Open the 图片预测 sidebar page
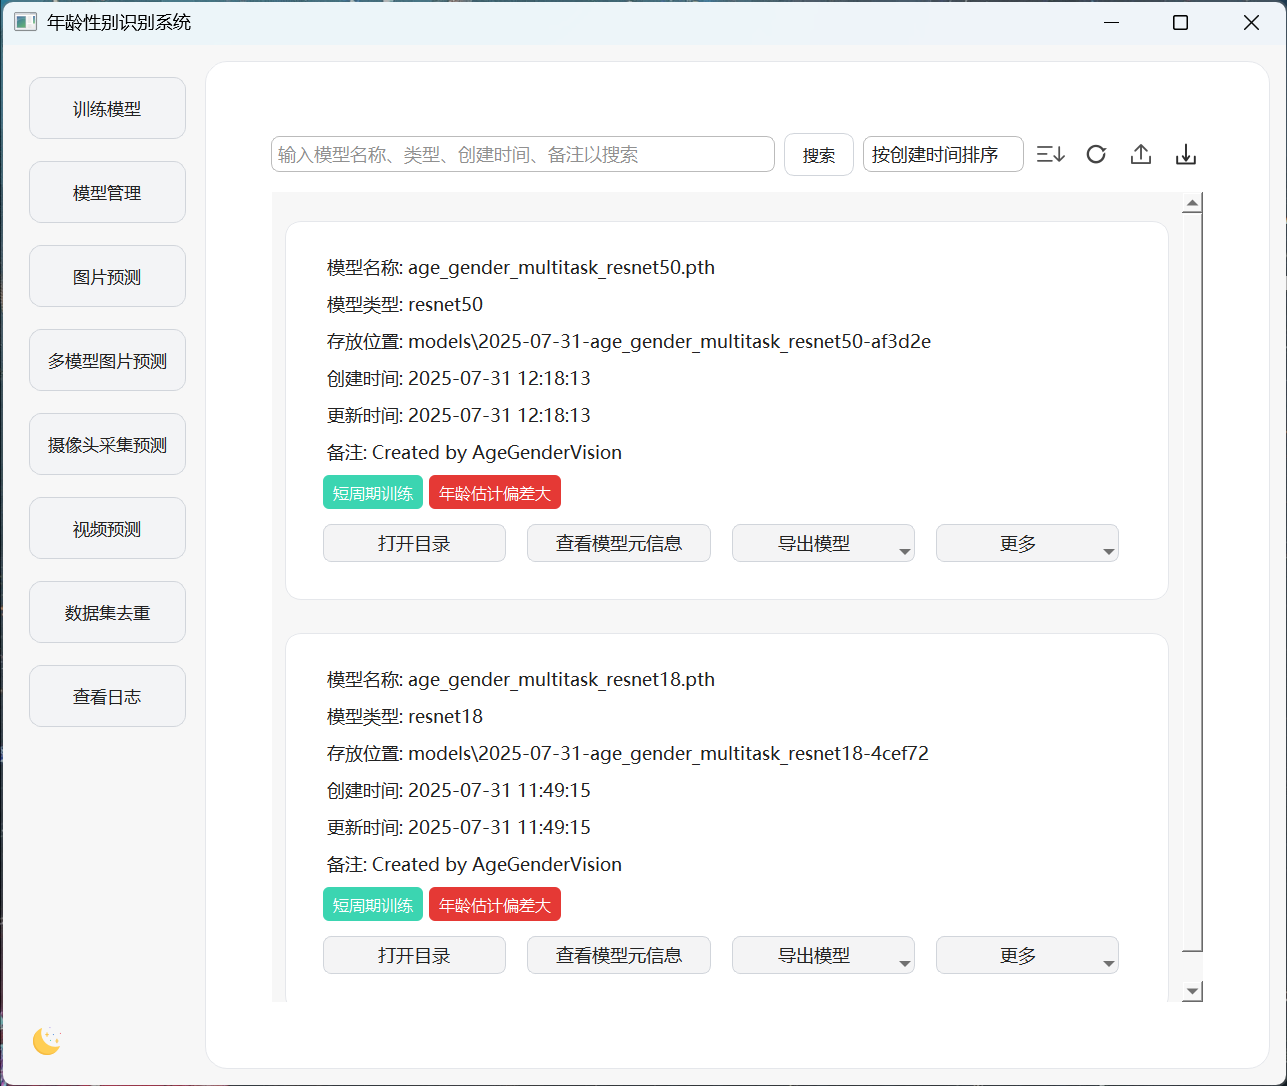 [x=107, y=277]
